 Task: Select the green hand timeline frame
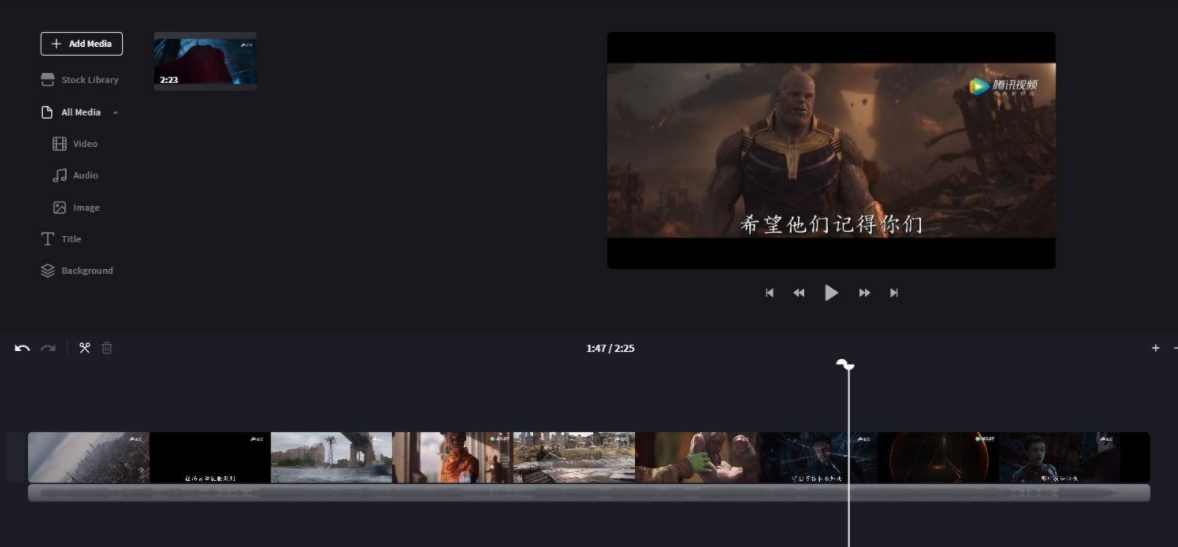696,458
